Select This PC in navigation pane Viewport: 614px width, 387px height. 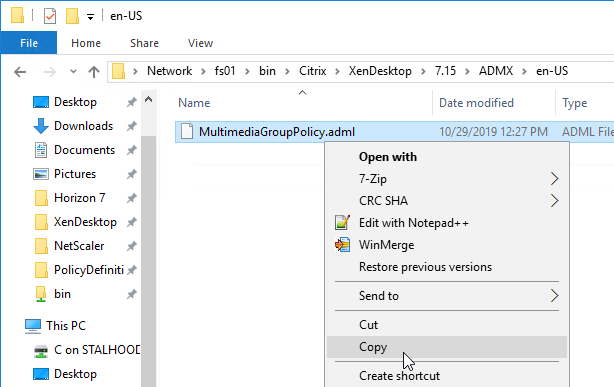coord(66,326)
